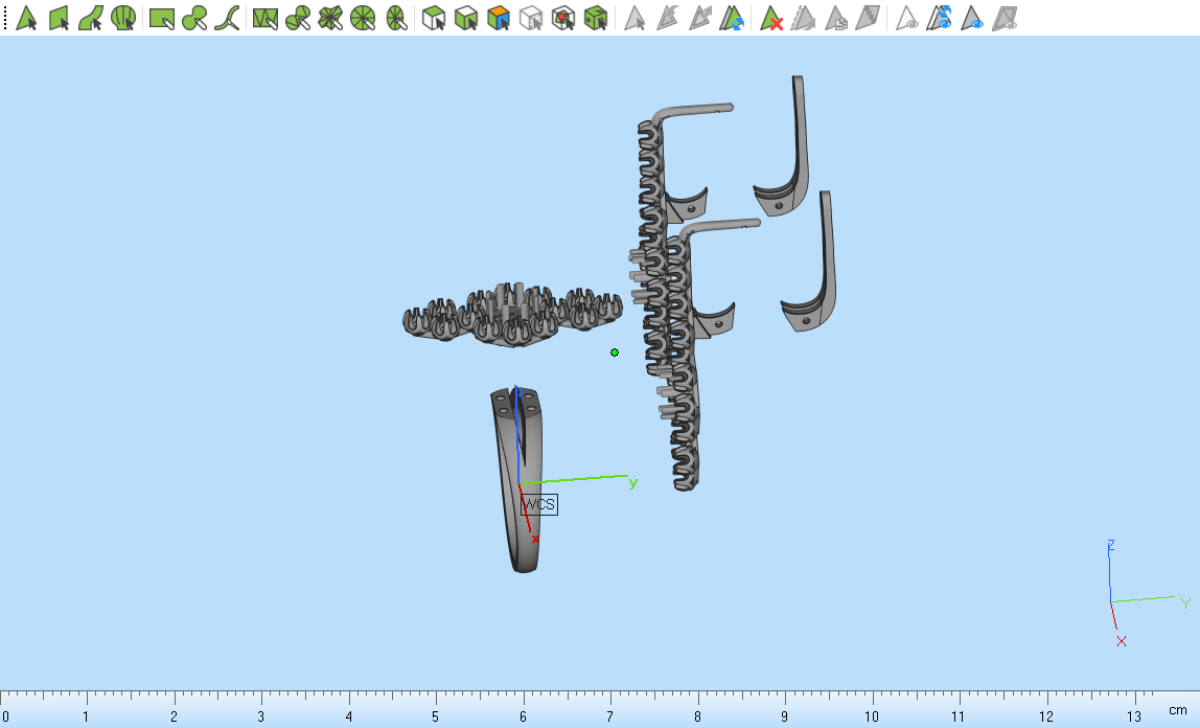
Task: Click the orange and blue cube icon
Action: coord(498,17)
